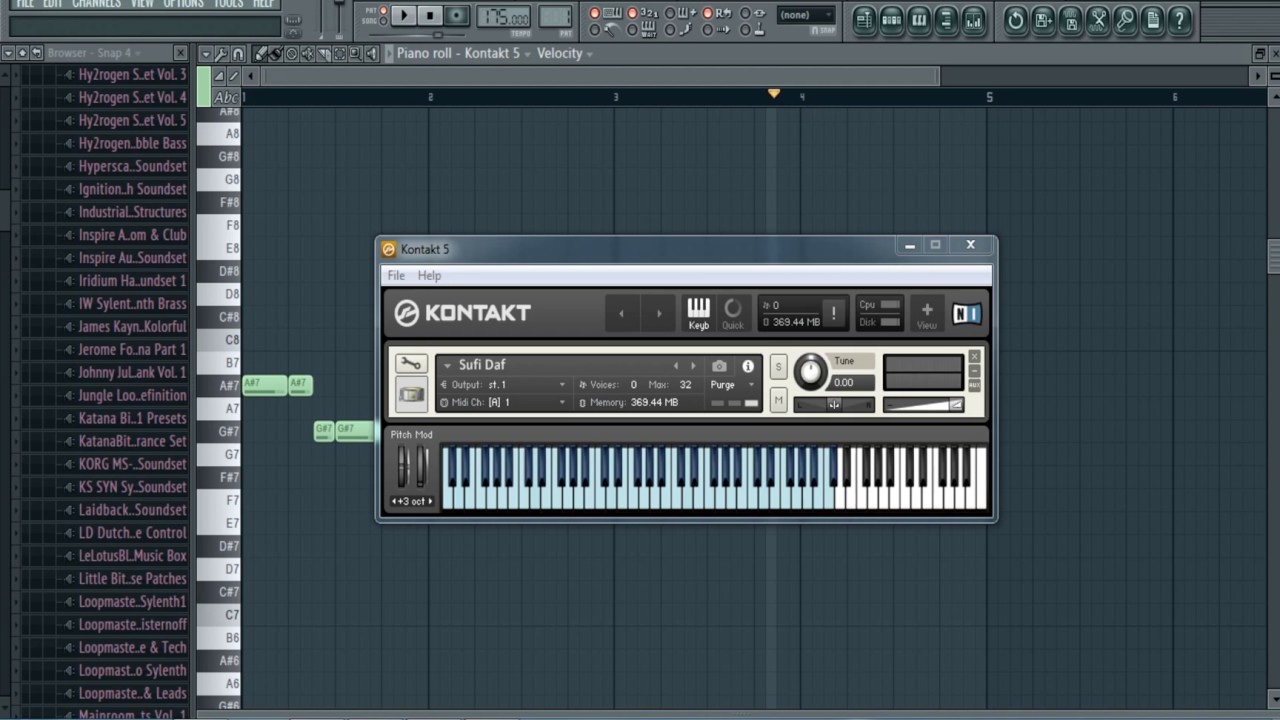Click the Playback speaker tool in piano roll
The width and height of the screenshot is (1280, 720).
371,54
